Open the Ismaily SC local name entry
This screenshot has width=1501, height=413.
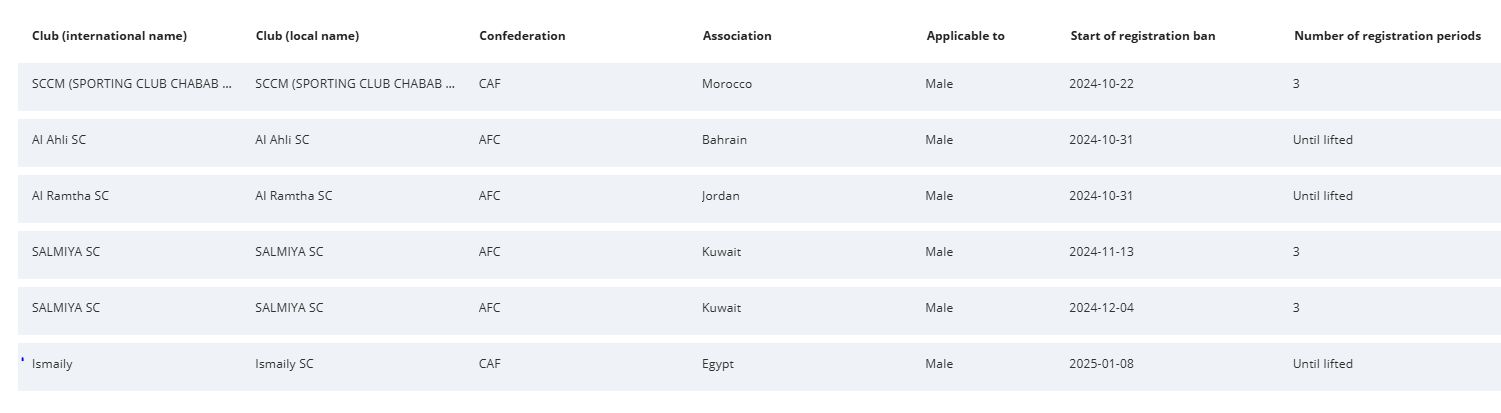point(284,364)
